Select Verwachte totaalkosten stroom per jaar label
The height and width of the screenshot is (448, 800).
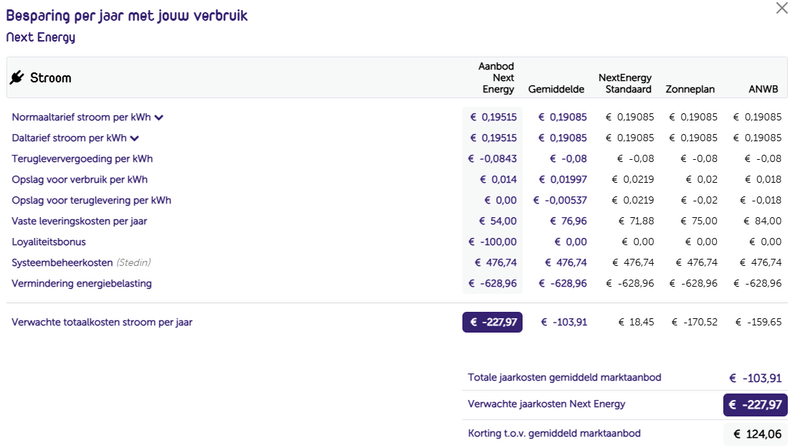click(102, 322)
